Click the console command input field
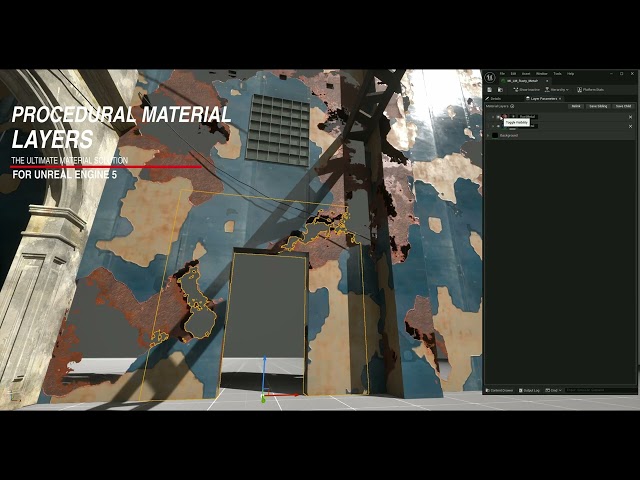640x480 pixels. (599, 391)
